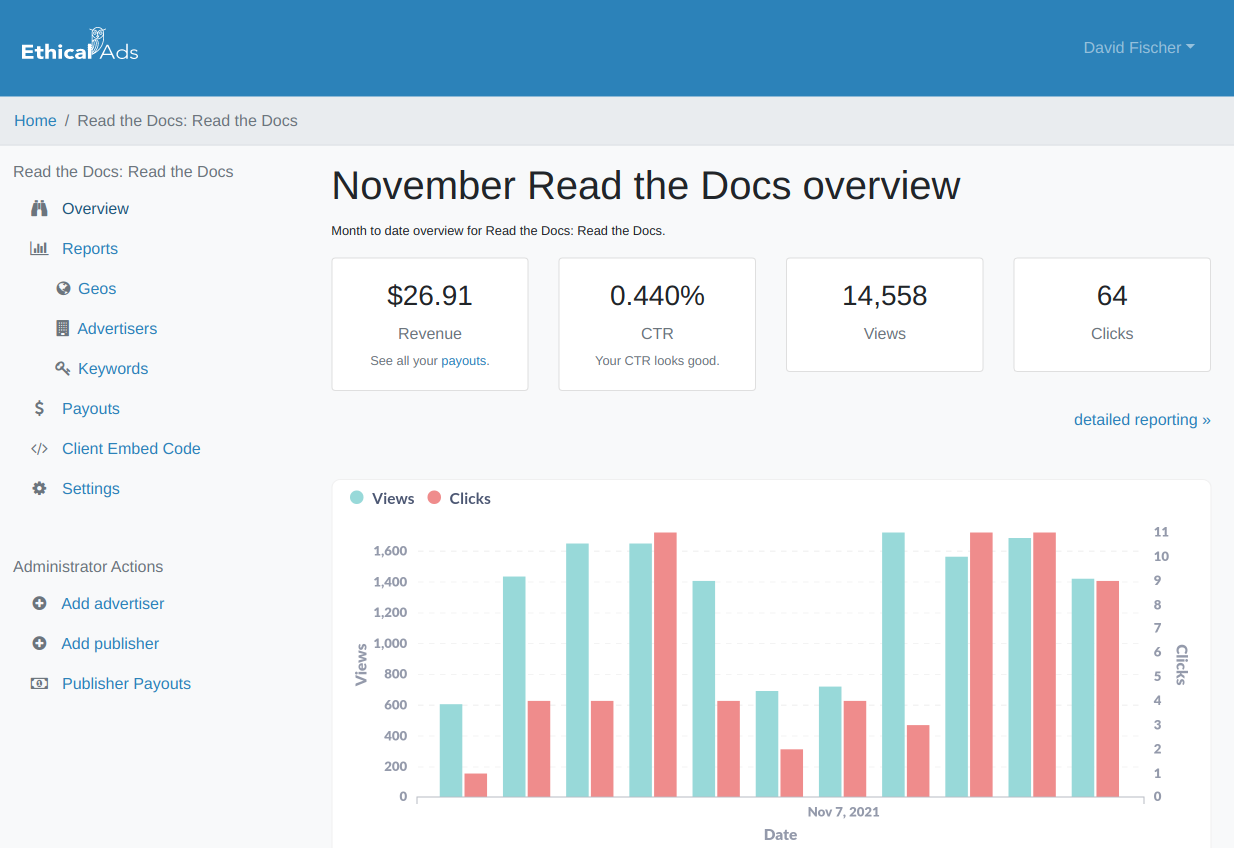This screenshot has height=848, width=1234.
Task: Click the Add advertiser link
Action: 113,604
